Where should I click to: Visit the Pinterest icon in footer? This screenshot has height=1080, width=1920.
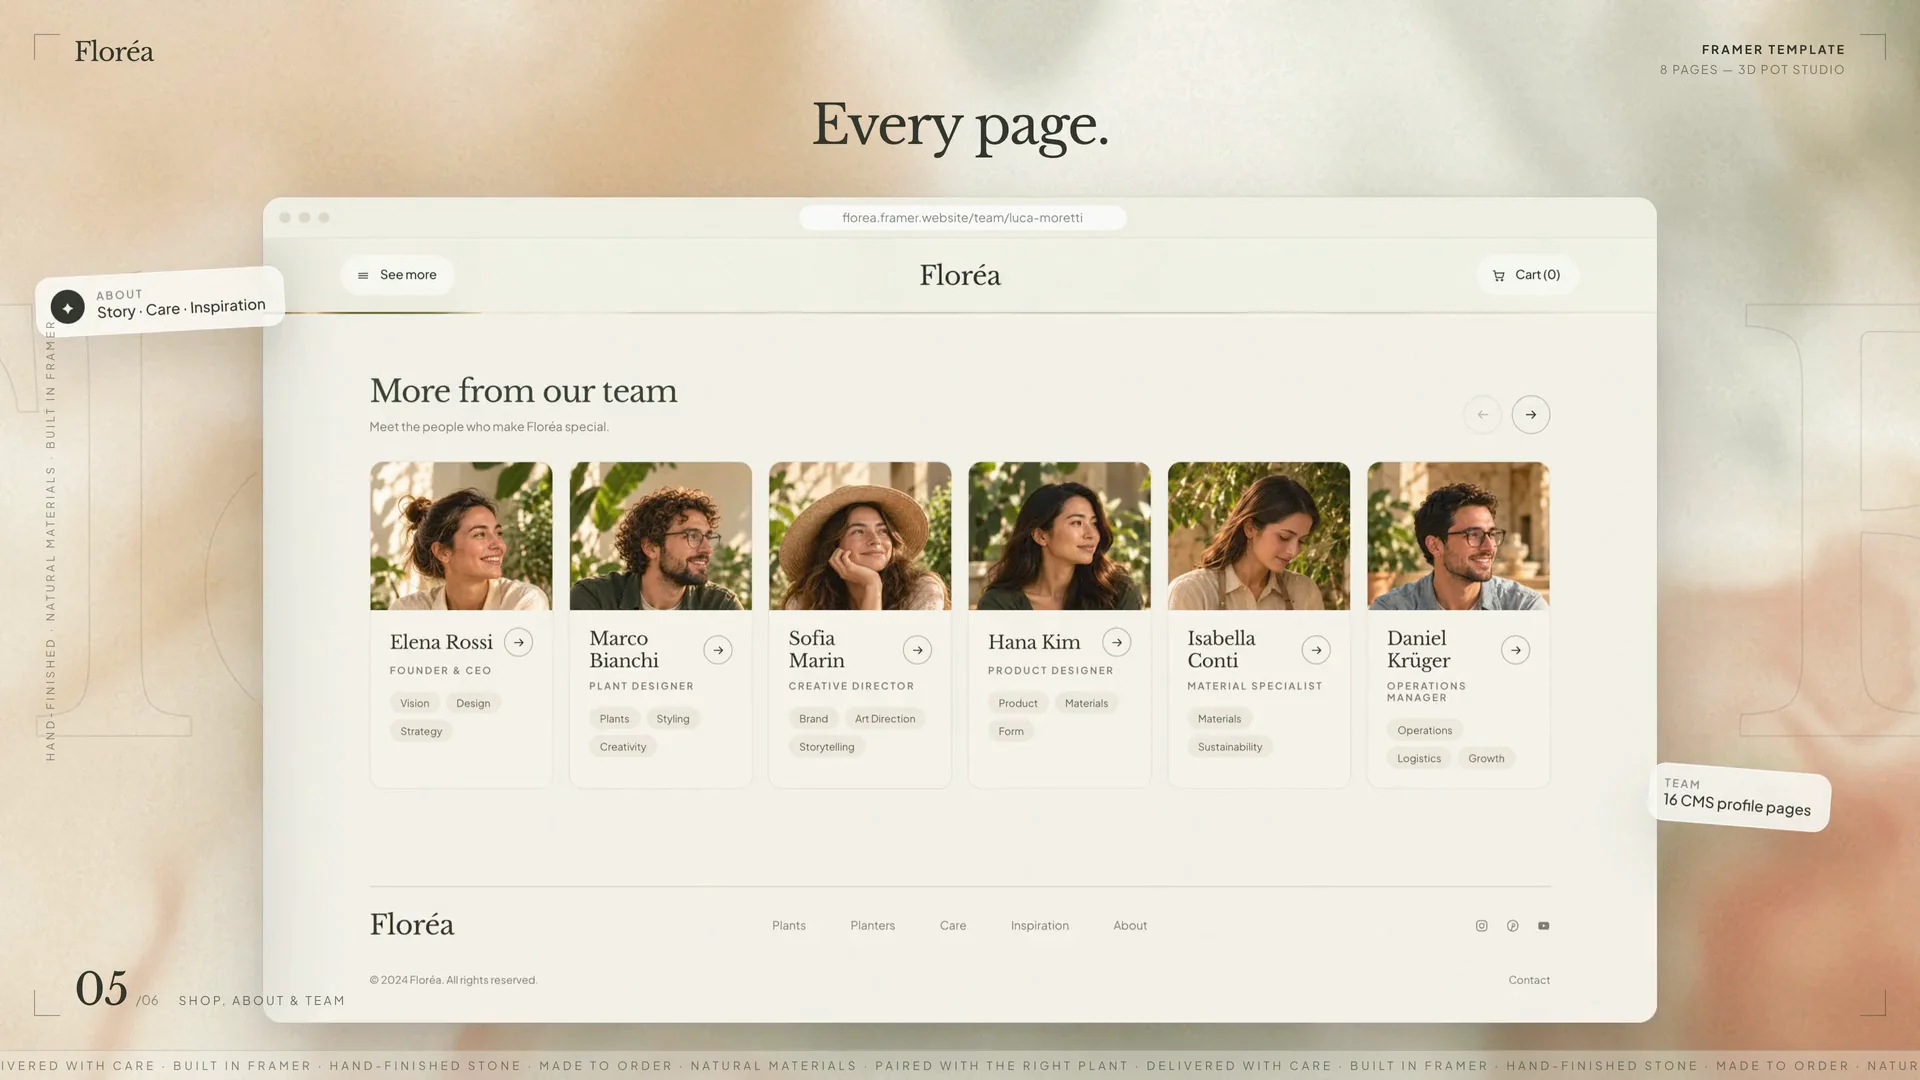tap(1513, 926)
